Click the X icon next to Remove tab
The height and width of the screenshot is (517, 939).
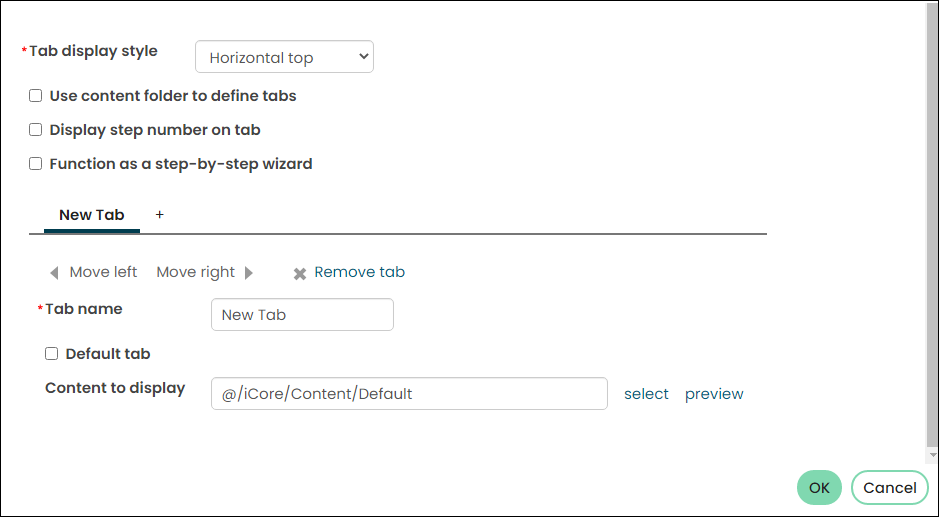pos(300,274)
